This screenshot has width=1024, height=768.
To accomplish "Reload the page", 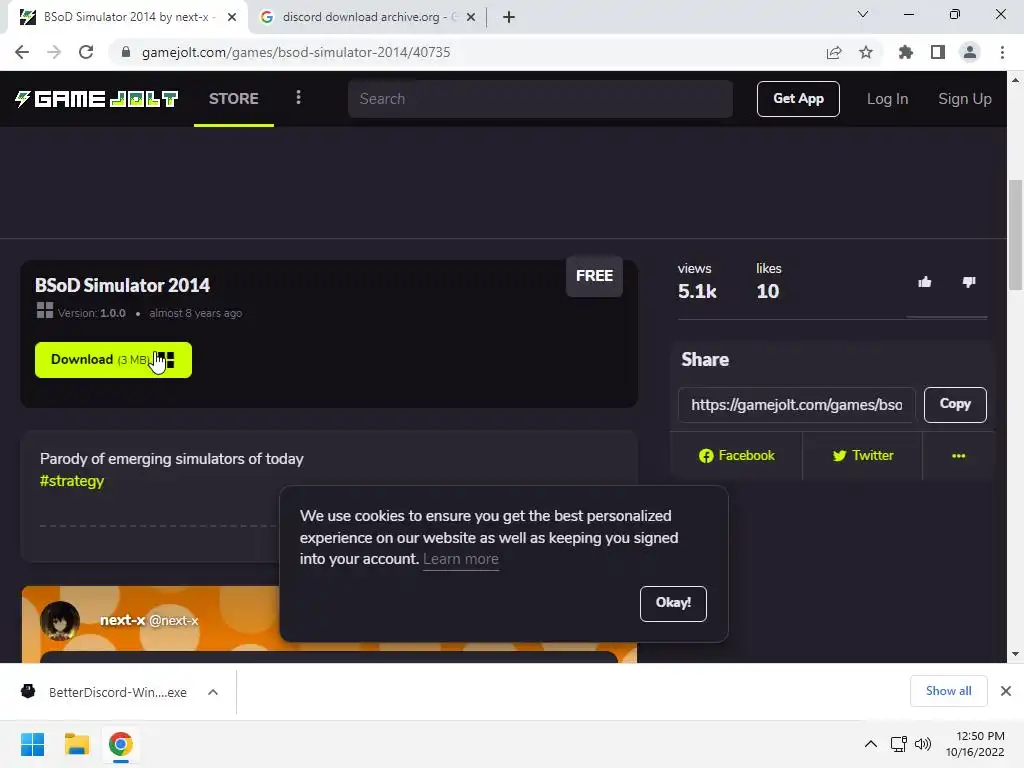I will [86, 52].
